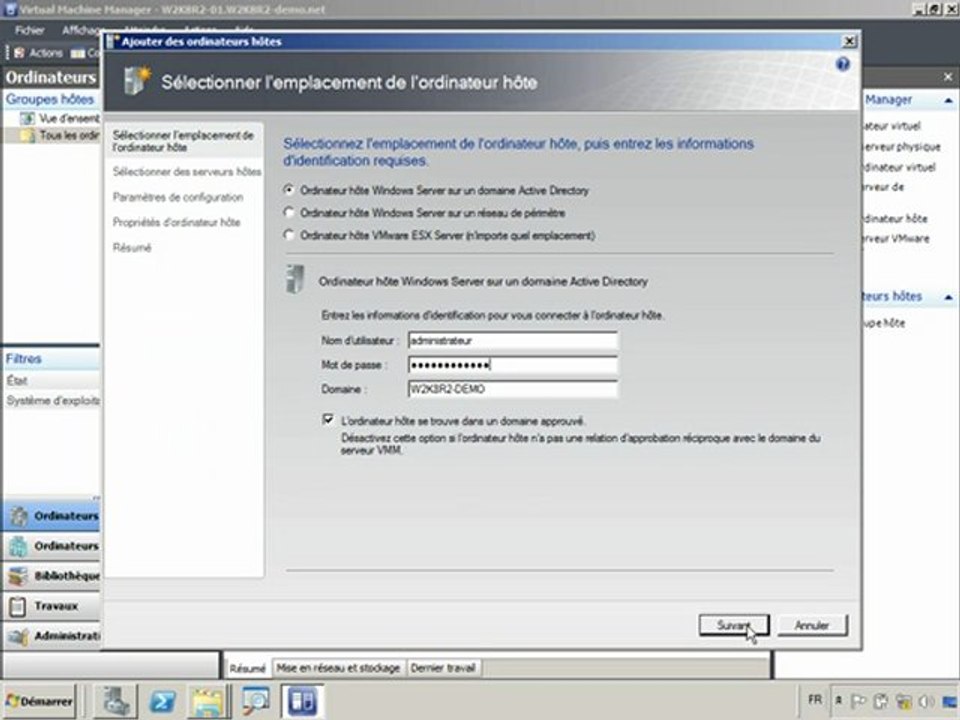
Task: Open the Action Center flag tray icon
Action: pos(858,701)
